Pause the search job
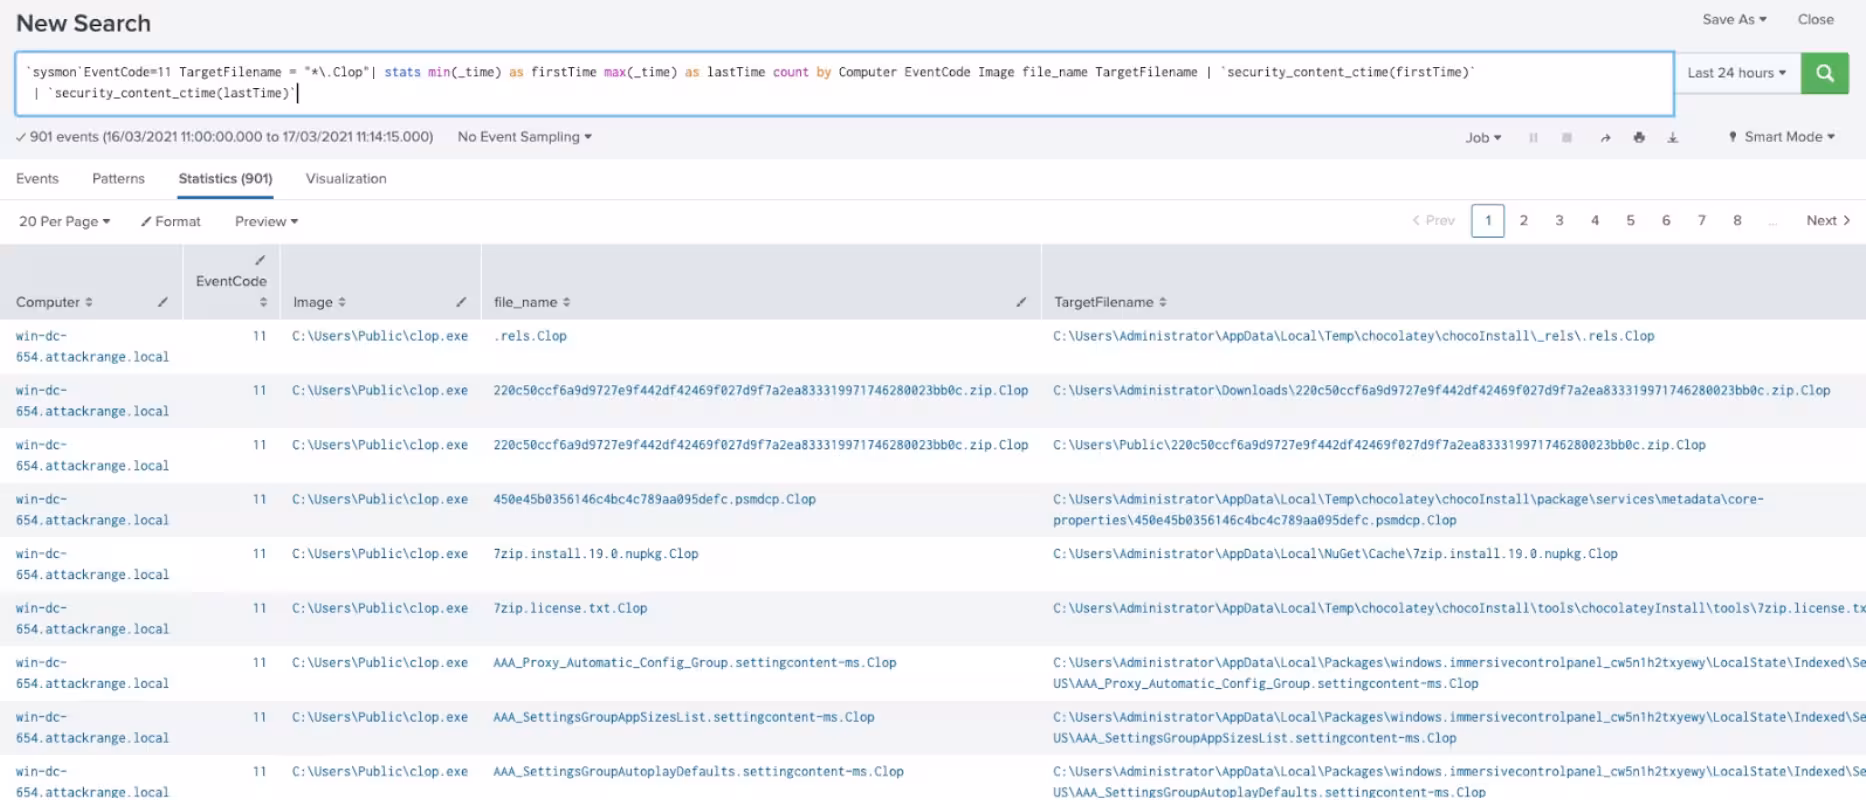The image size is (1866, 800). 1533,138
